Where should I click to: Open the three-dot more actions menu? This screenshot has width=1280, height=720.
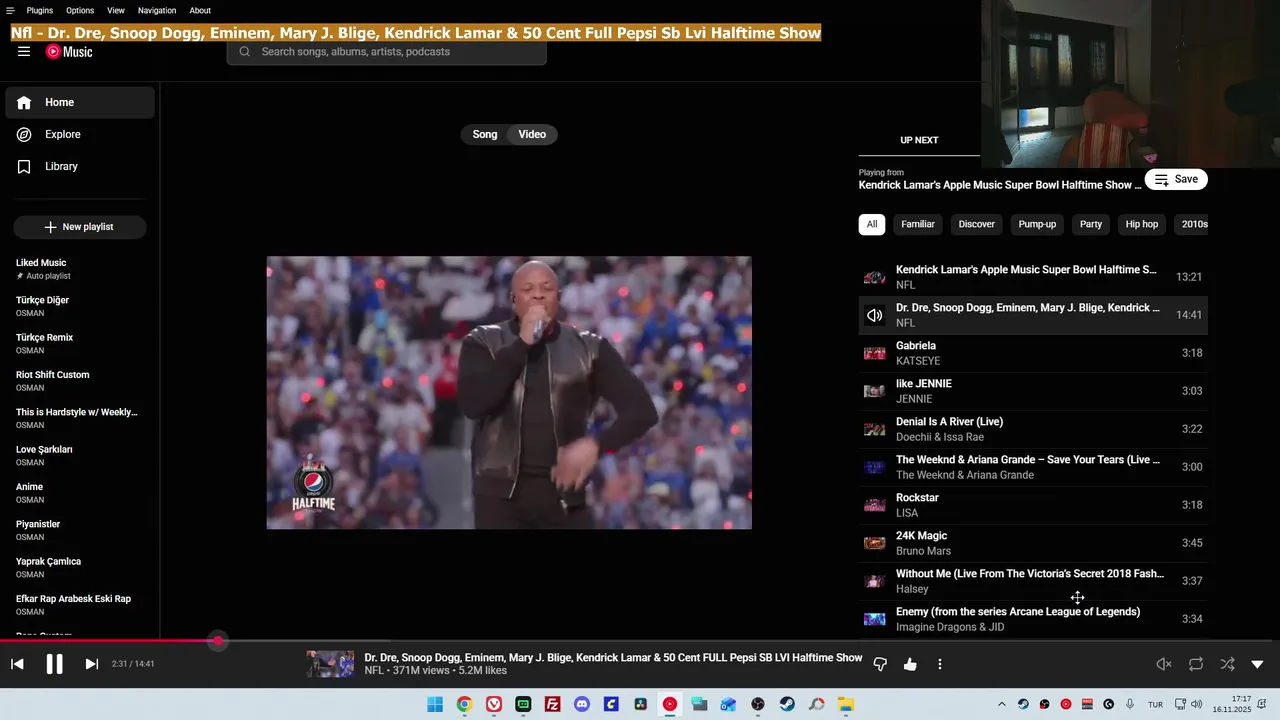940,664
